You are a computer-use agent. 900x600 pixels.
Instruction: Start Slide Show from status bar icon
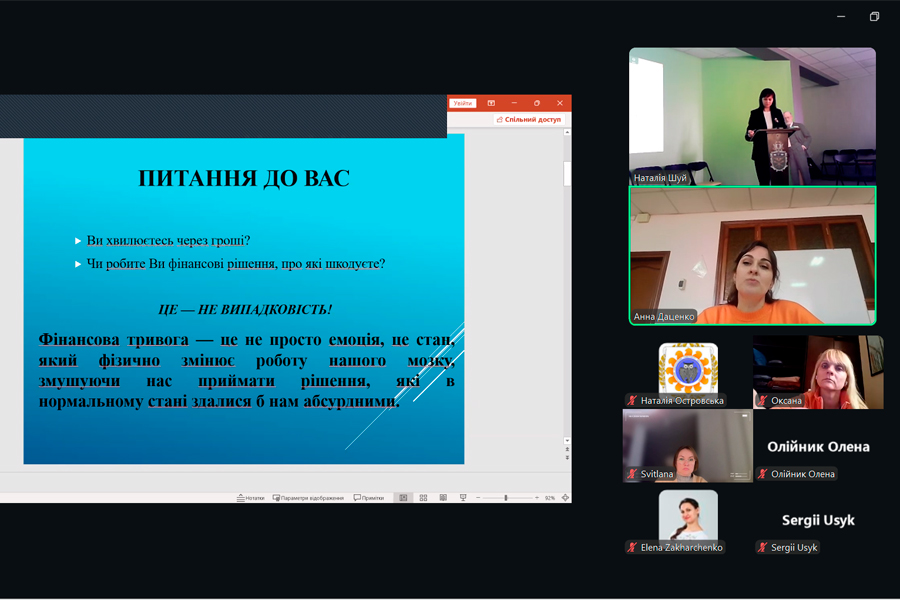(463, 498)
